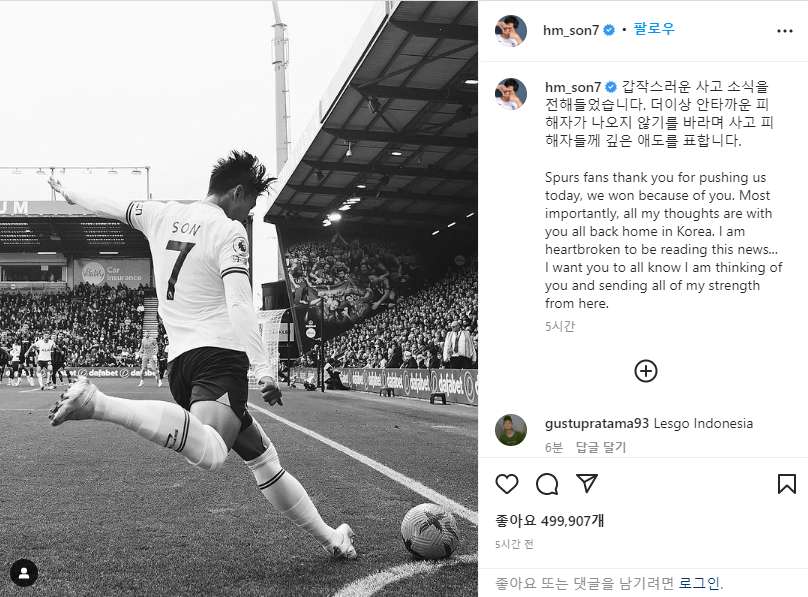
Task: Open hm_son7 profile picture in the header
Action: (511, 31)
